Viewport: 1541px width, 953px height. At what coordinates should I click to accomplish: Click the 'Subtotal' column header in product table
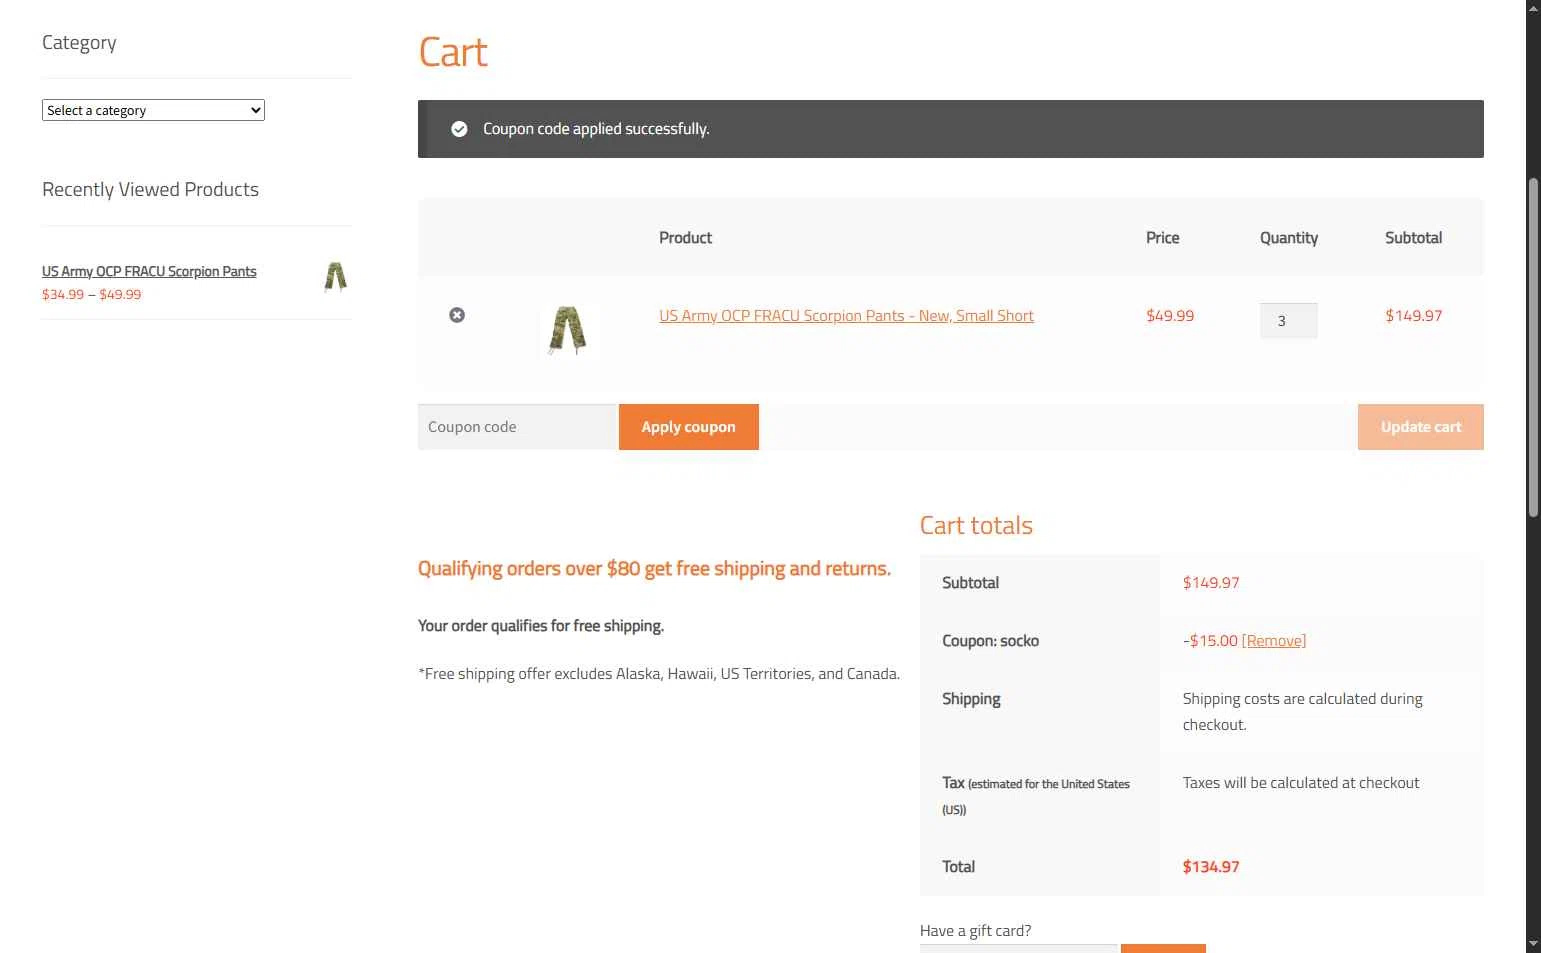1413,238
